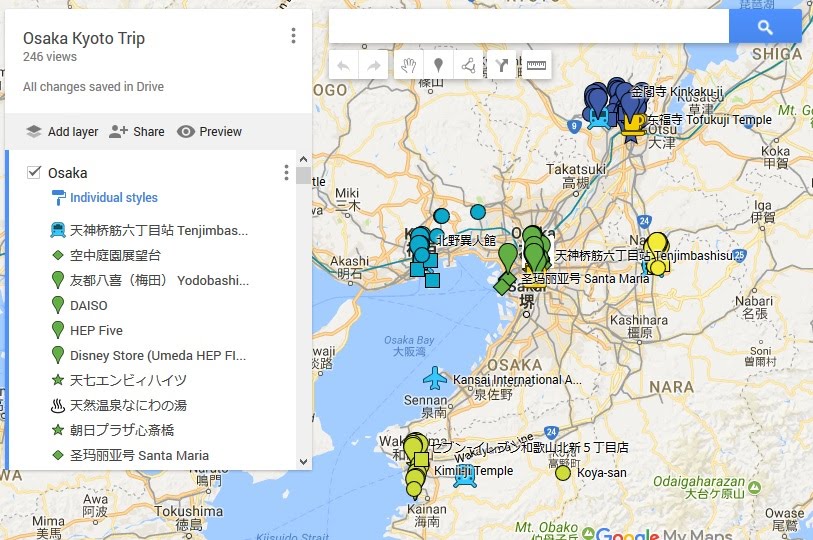
Task: Select the draw line tool
Action: tap(468, 65)
